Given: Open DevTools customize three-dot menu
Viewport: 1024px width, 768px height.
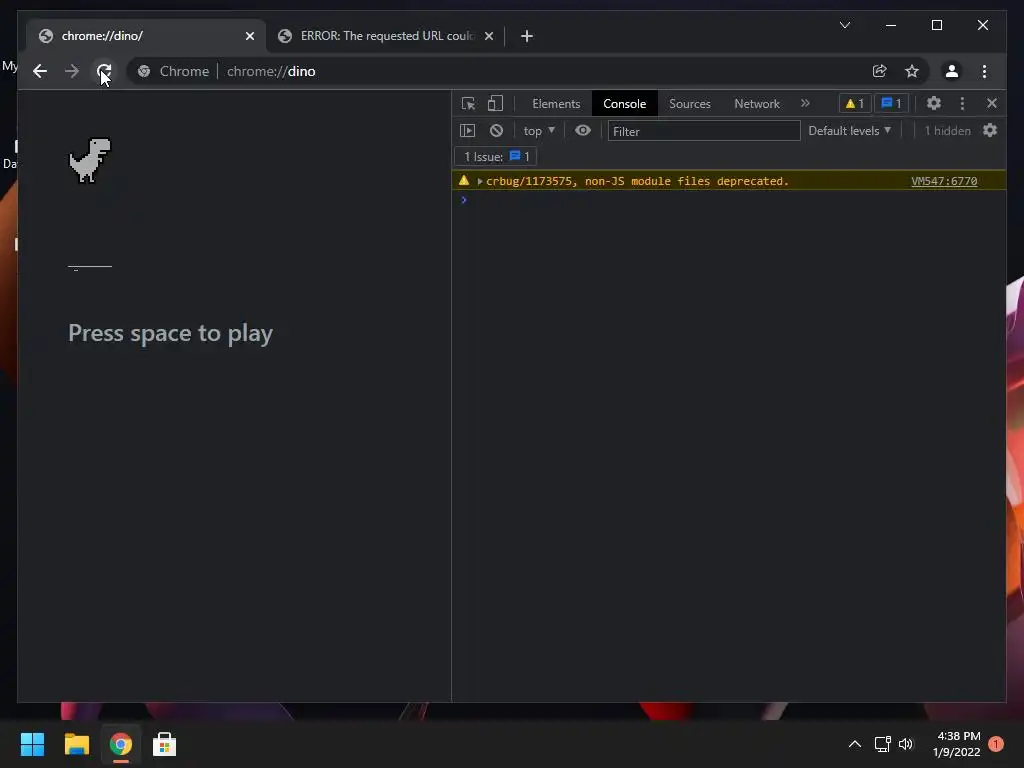Looking at the screenshot, I should pos(962,103).
